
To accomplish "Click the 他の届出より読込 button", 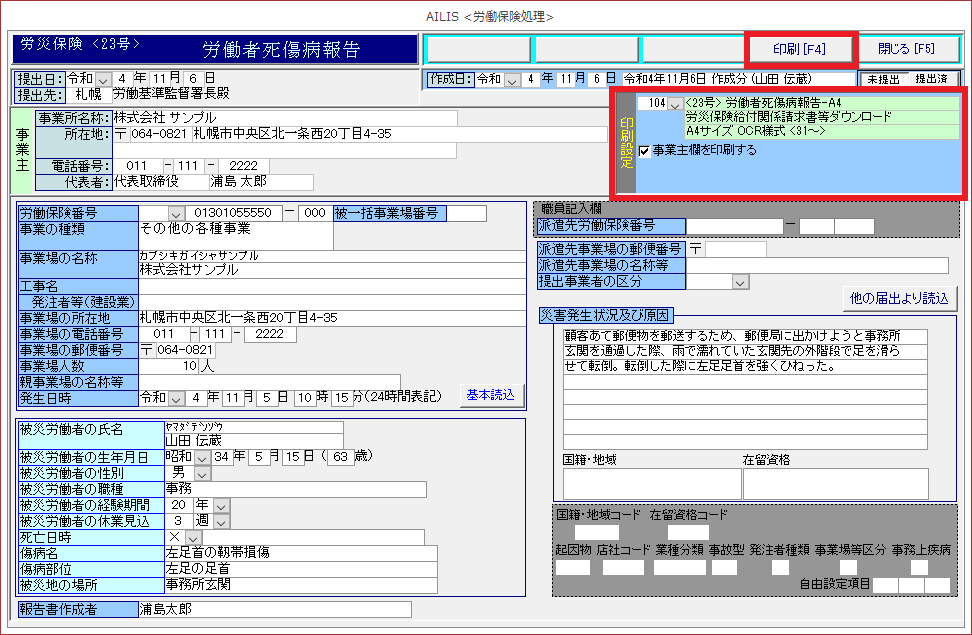I will click(x=898, y=297).
